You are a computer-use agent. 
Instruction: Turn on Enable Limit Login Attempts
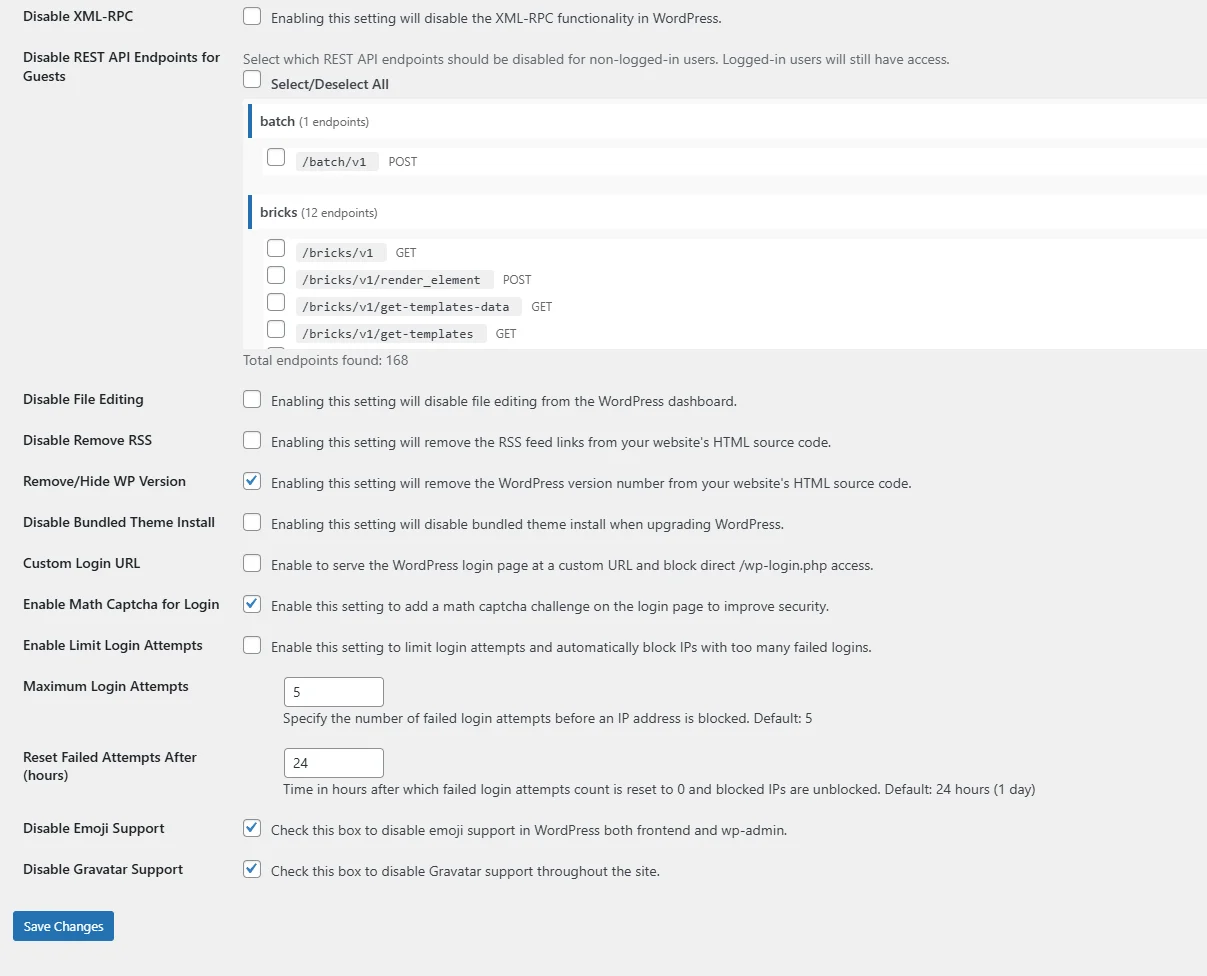252,646
